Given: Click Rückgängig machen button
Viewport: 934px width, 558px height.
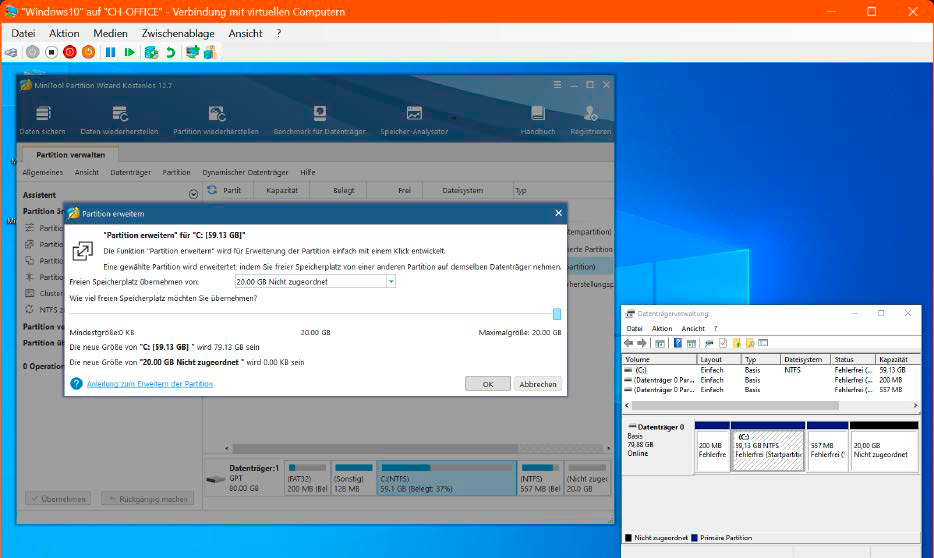Looking at the screenshot, I should 147,499.
